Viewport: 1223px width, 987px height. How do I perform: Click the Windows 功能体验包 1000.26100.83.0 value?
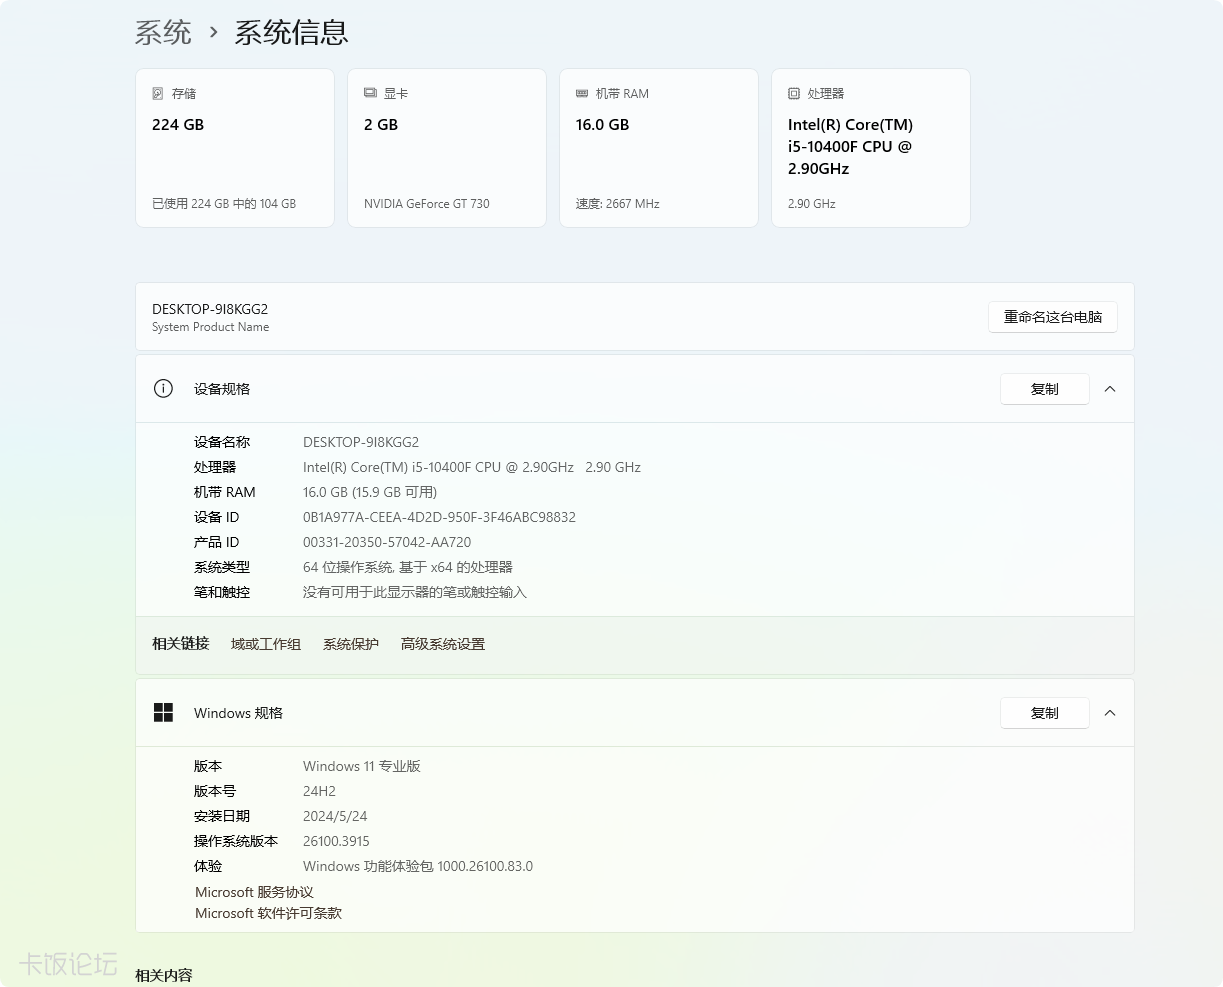coord(418,866)
